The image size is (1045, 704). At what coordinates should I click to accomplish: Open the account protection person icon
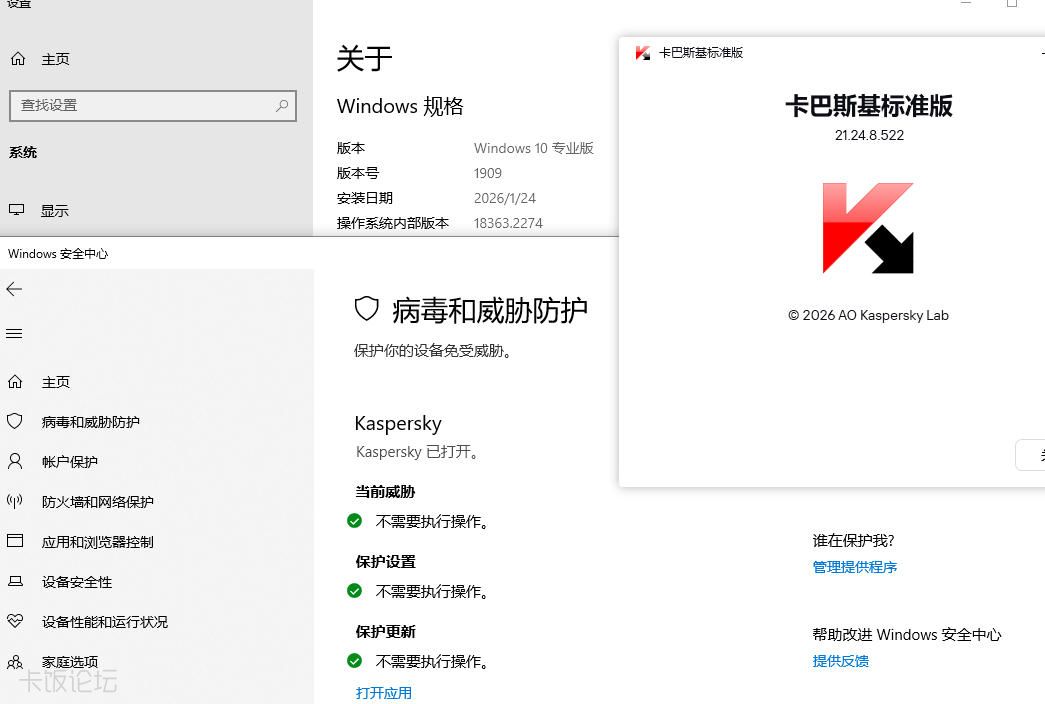click(15, 462)
